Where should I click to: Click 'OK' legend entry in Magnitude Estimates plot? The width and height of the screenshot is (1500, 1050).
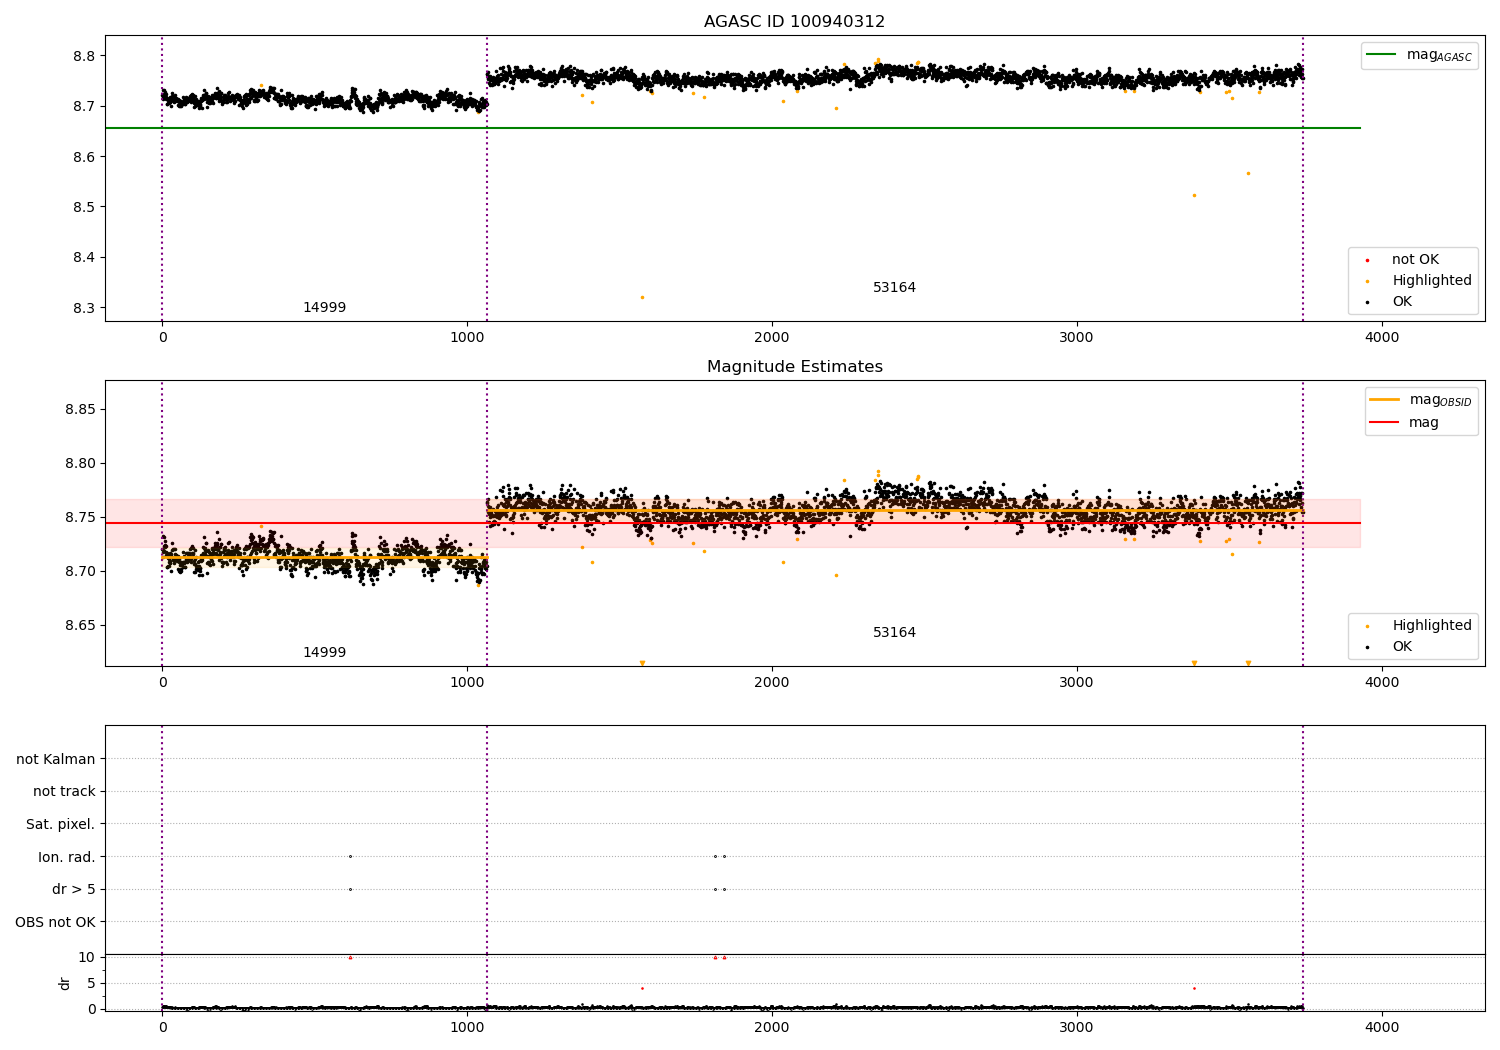tap(1390, 646)
